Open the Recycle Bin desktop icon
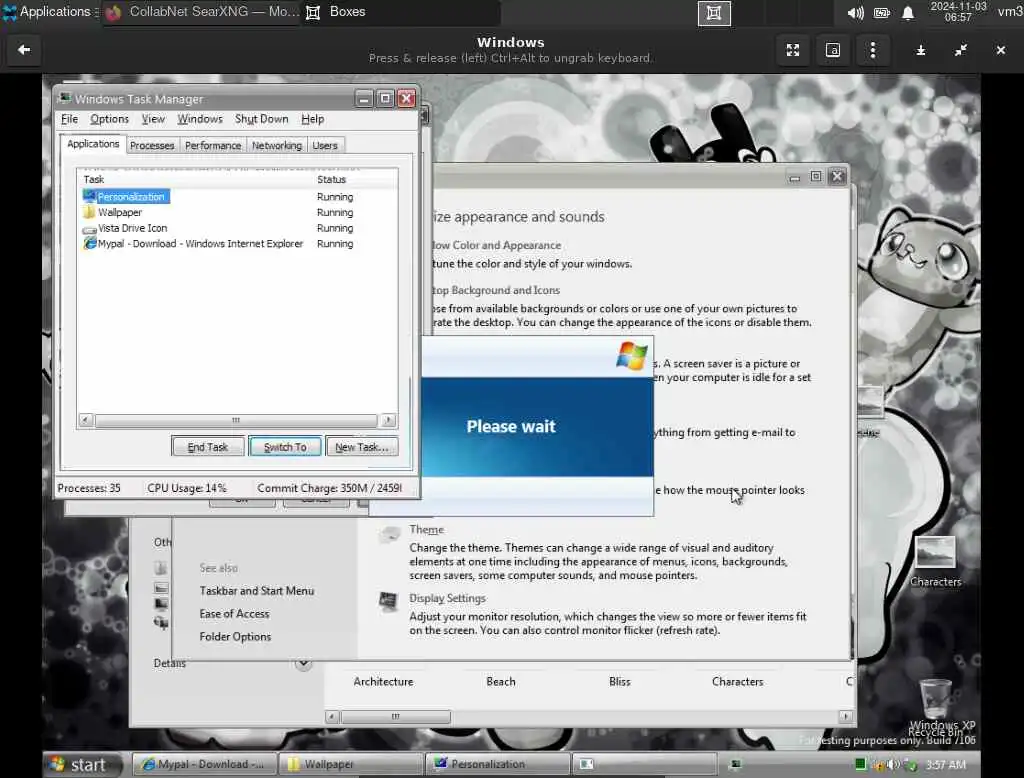Viewport: 1024px width, 778px height. [x=935, y=708]
